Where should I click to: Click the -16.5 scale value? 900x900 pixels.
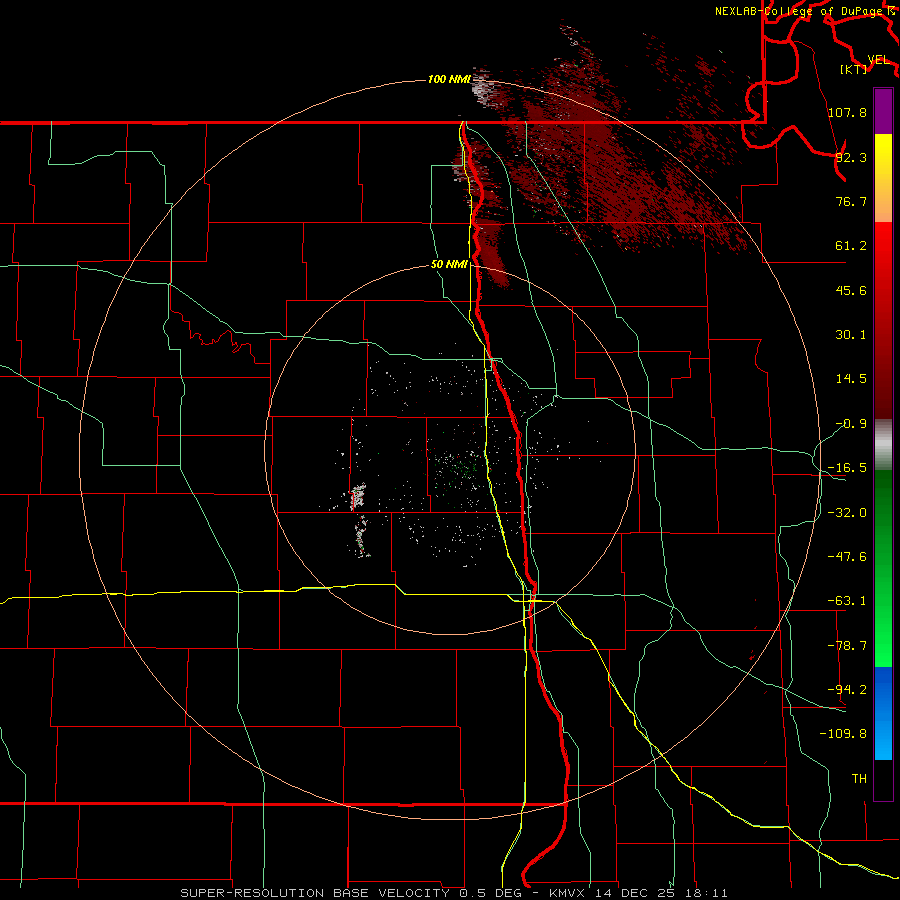point(847,468)
